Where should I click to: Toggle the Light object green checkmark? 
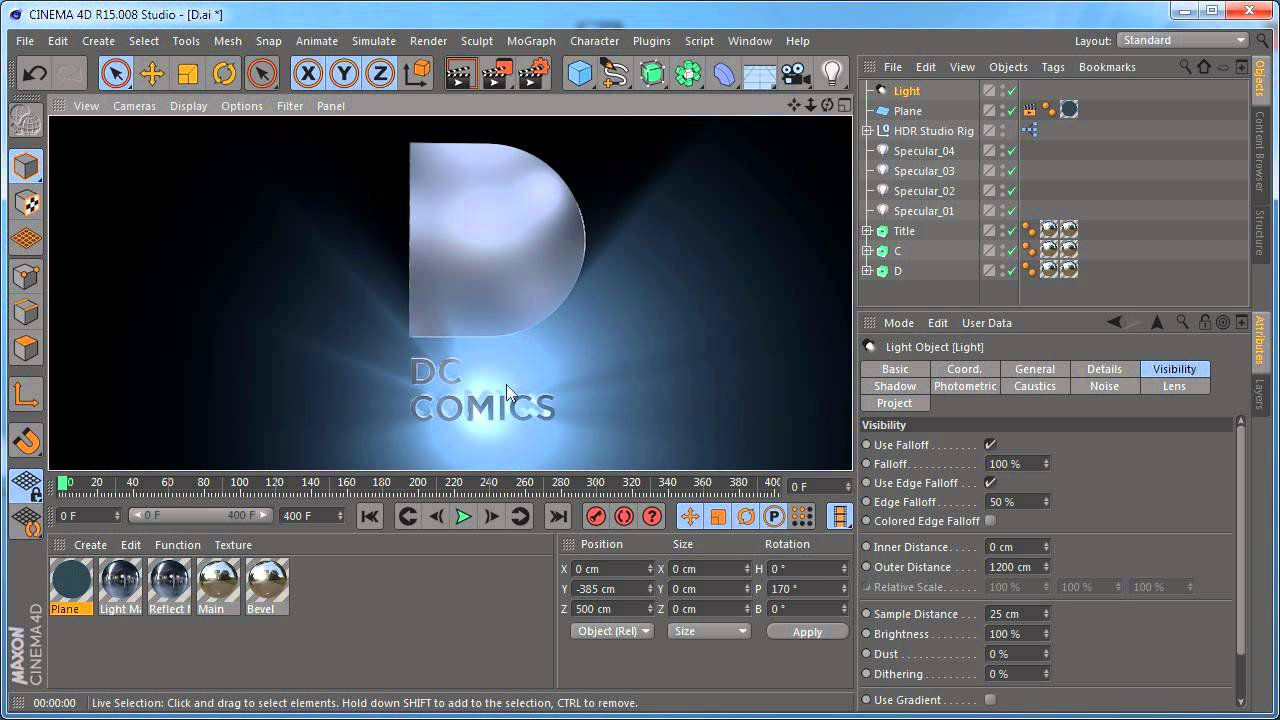click(x=1012, y=91)
